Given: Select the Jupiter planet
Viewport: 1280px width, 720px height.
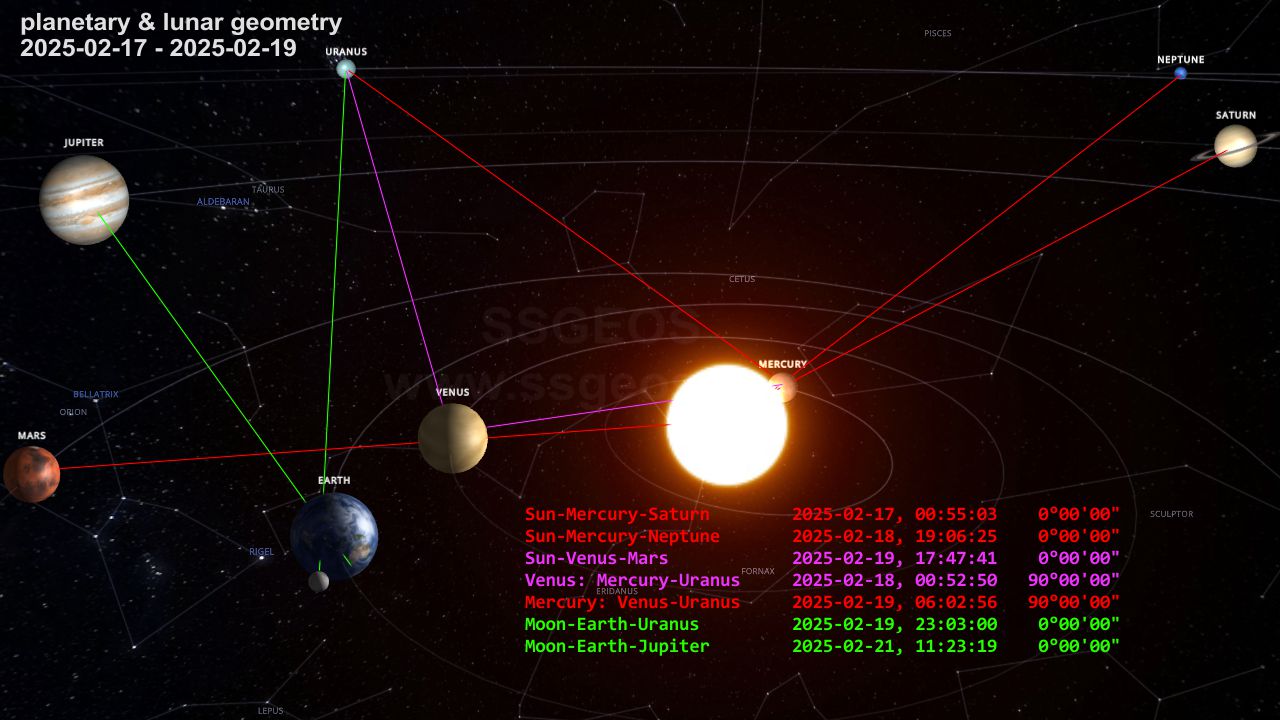Looking at the screenshot, I should pos(84,200).
